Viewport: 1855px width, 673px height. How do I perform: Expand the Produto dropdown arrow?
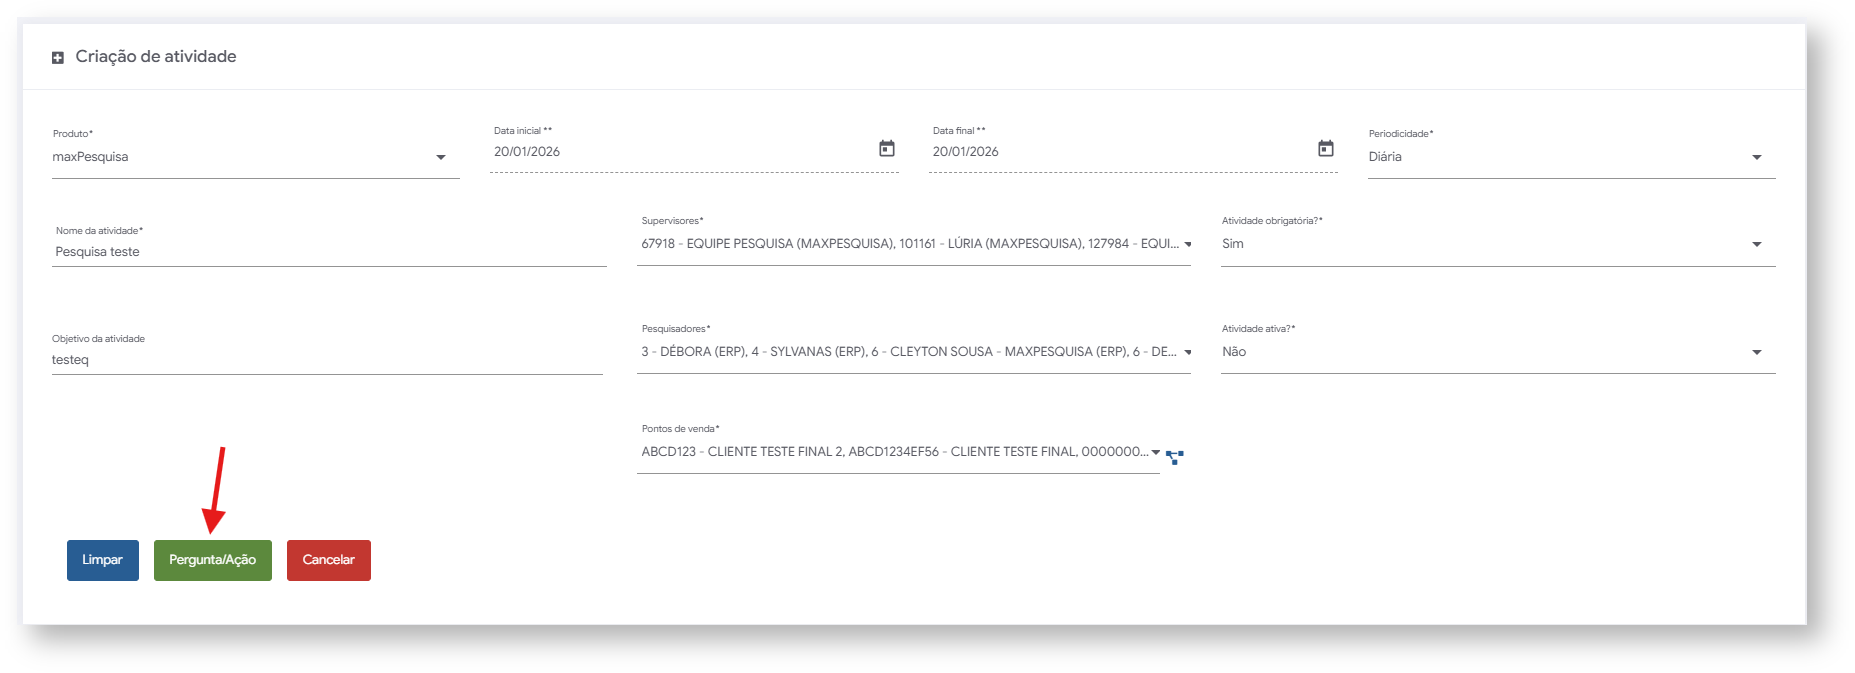point(441,158)
